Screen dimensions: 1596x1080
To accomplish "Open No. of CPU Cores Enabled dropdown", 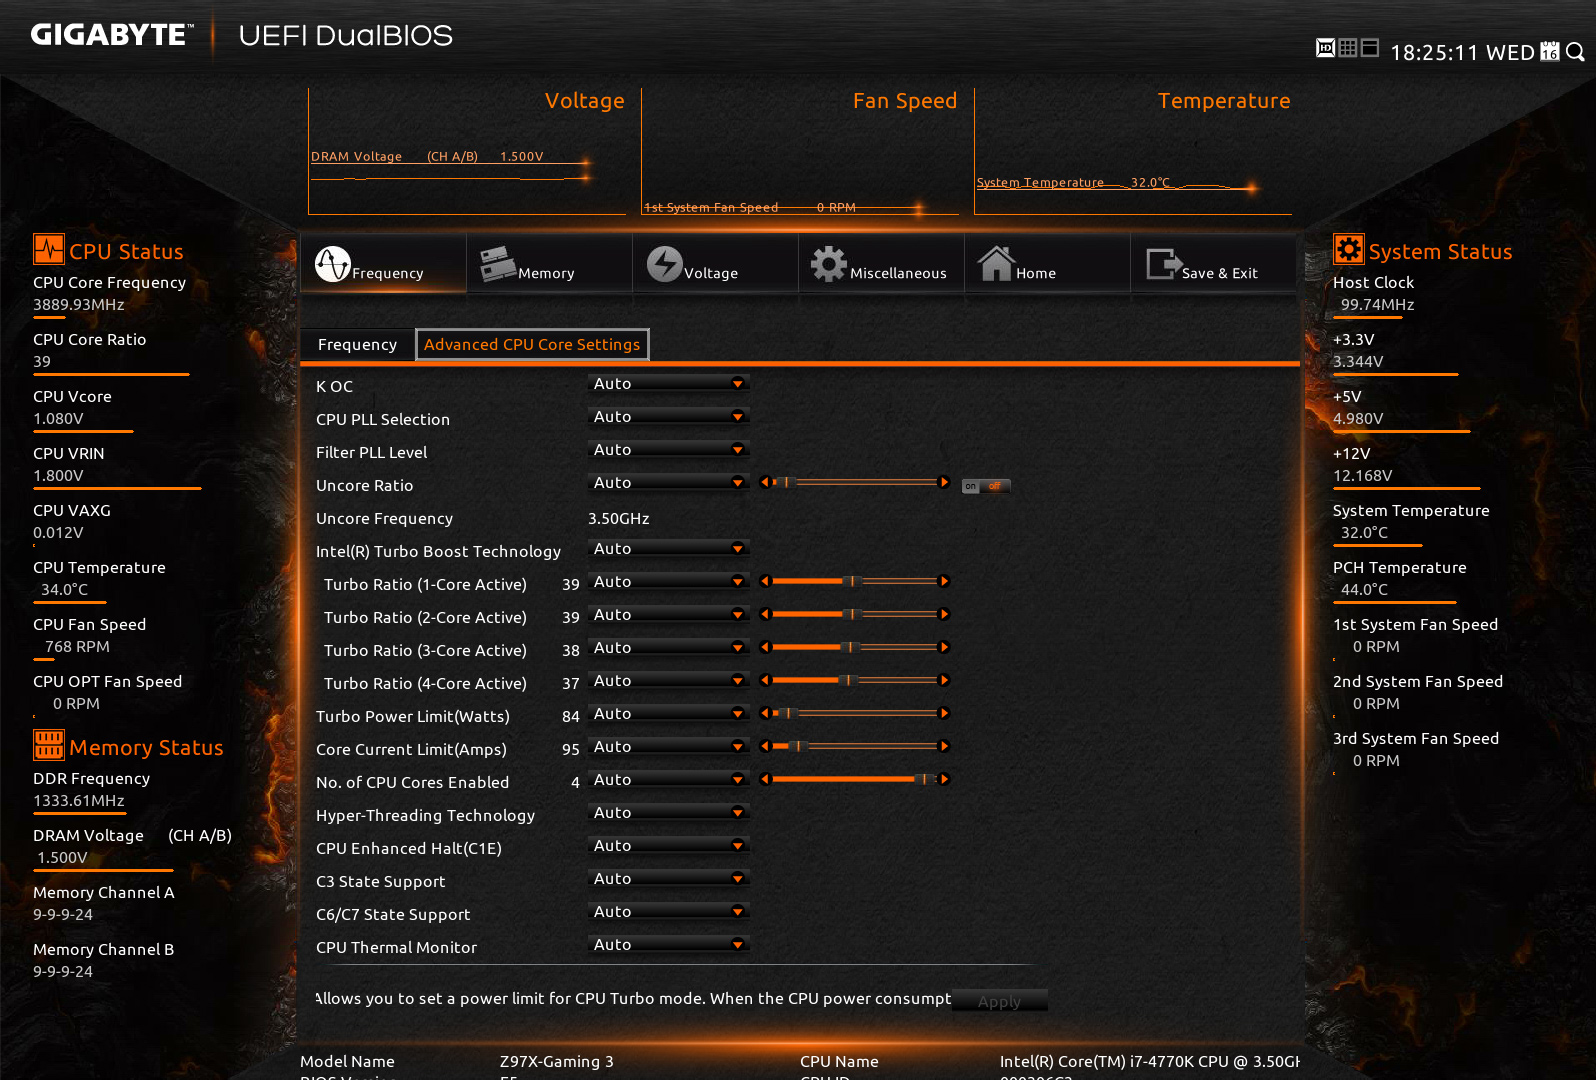I will pyautogui.click(x=669, y=779).
